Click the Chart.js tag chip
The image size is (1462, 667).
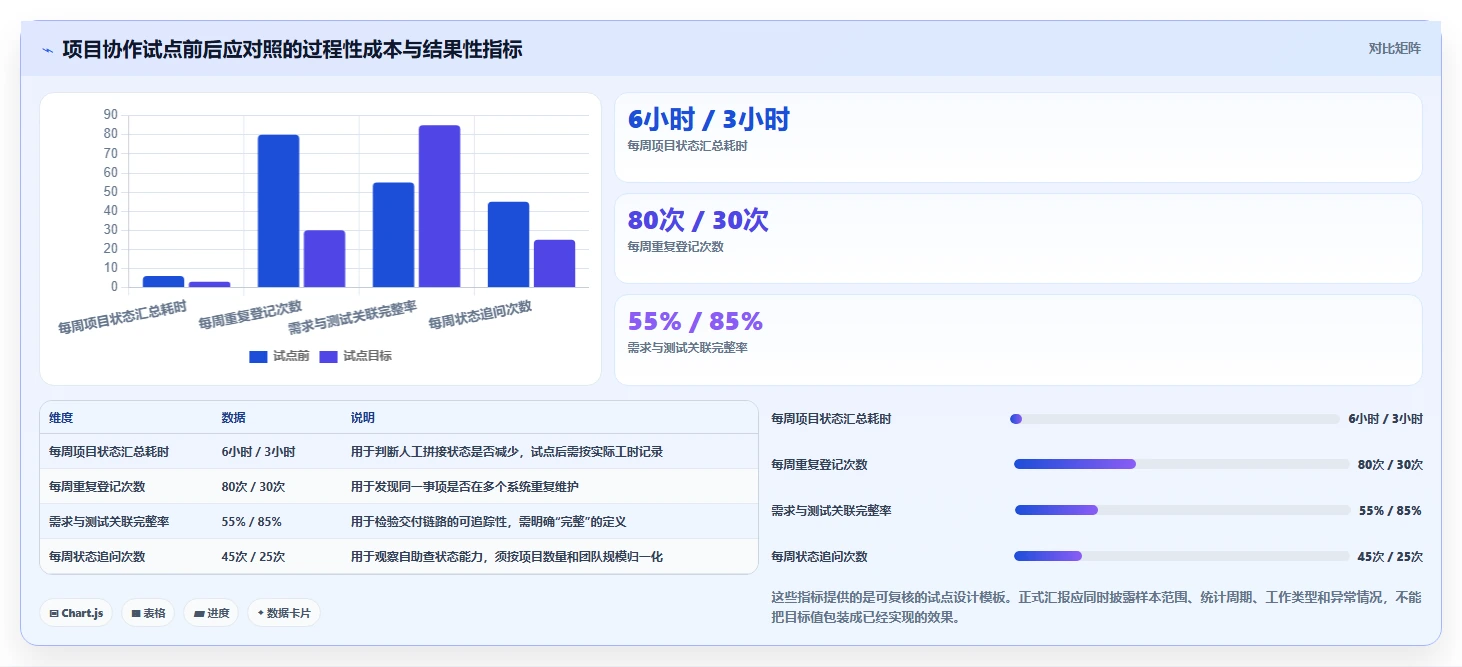tap(76, 613)
